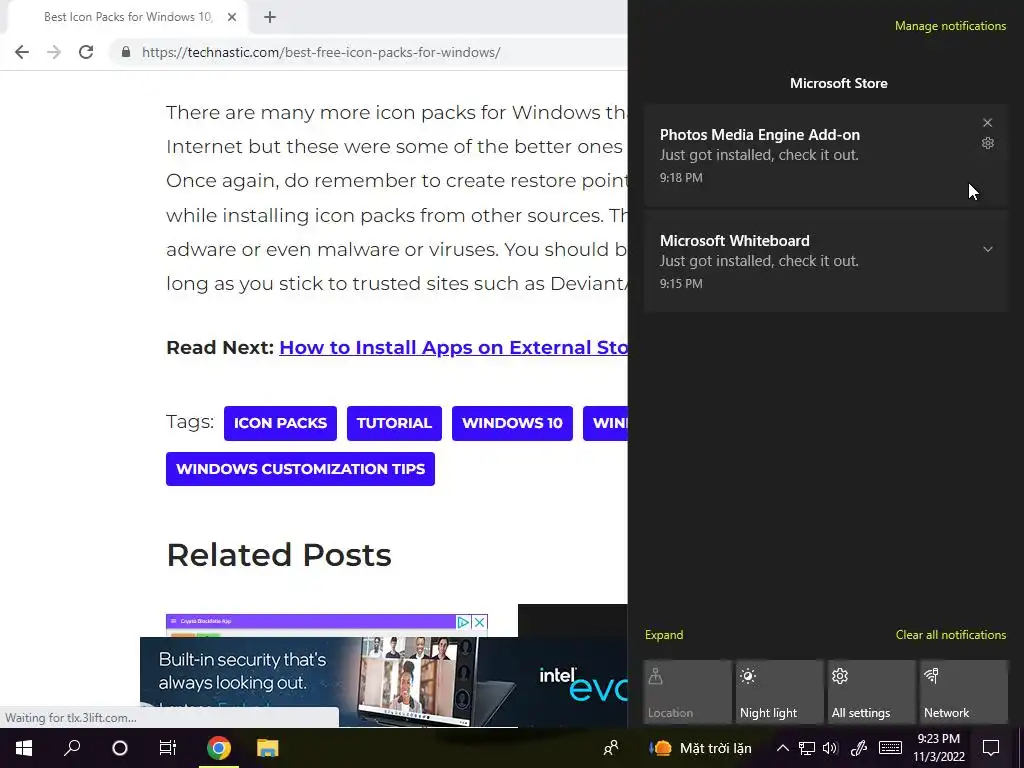Image resolution: width=1024 pixels, height=768 pixels.
Task: Click the forward navigation arrow
Action: point(54,52)
